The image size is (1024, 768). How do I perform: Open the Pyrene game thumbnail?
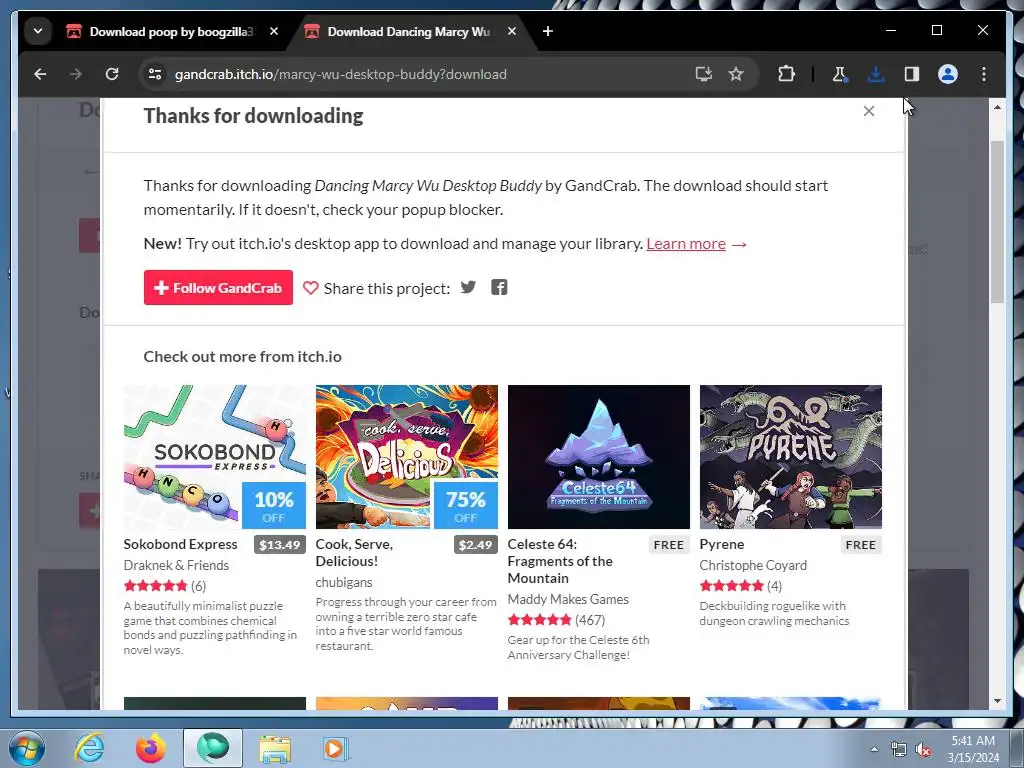(x=790, y=456)
